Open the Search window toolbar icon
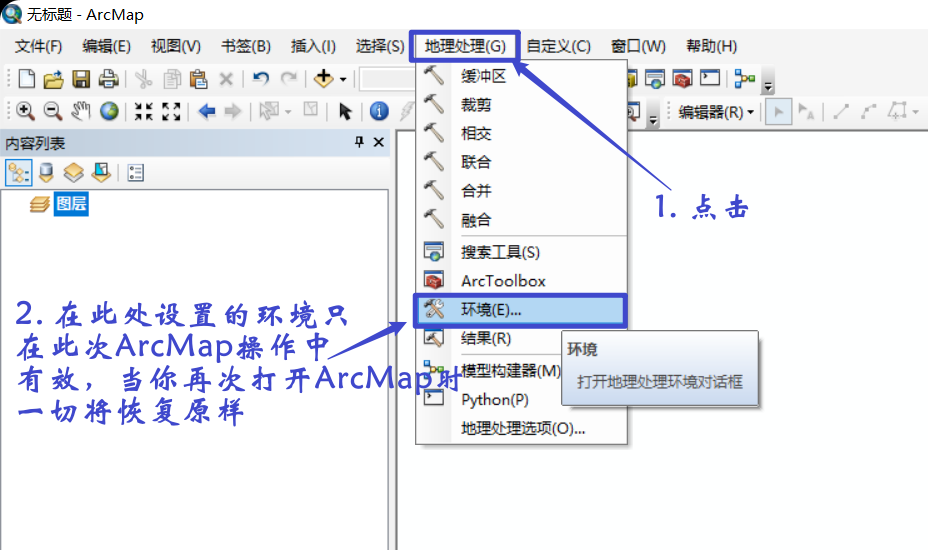Viewport: 928px width, 550px height. [x=655, y=79]
